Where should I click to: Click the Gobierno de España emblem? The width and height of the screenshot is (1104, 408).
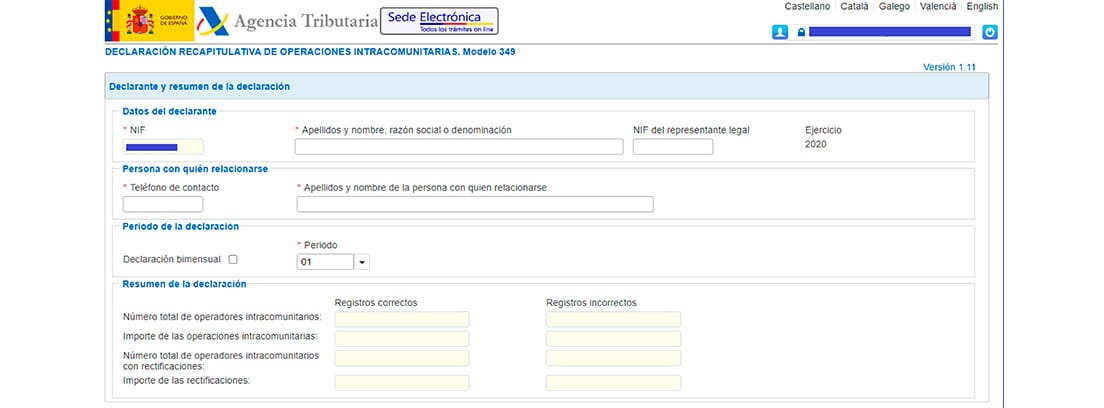149,21
